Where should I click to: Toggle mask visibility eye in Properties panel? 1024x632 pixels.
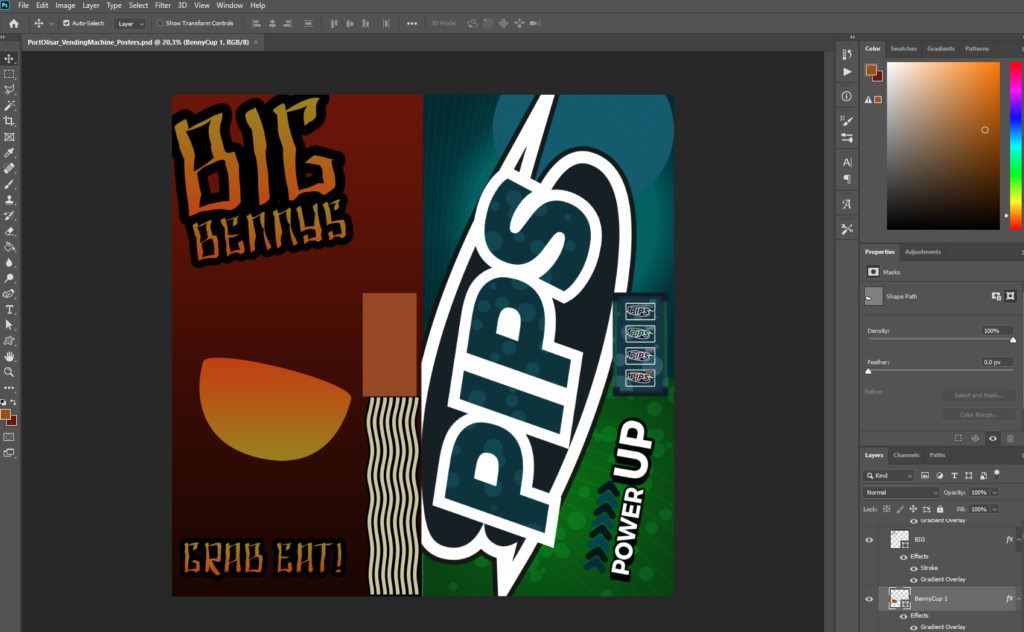(x=993, y=439)
